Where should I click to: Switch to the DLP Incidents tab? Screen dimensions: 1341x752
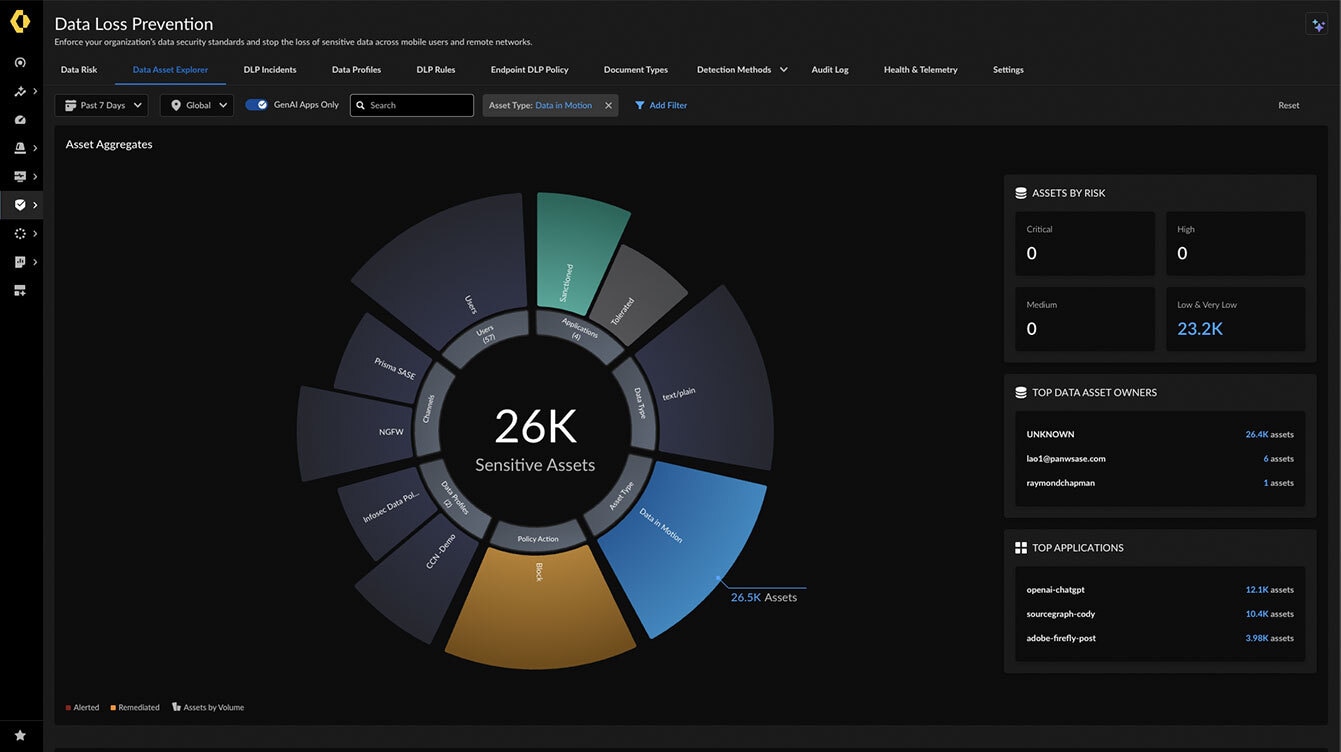(x=270, y=70)
